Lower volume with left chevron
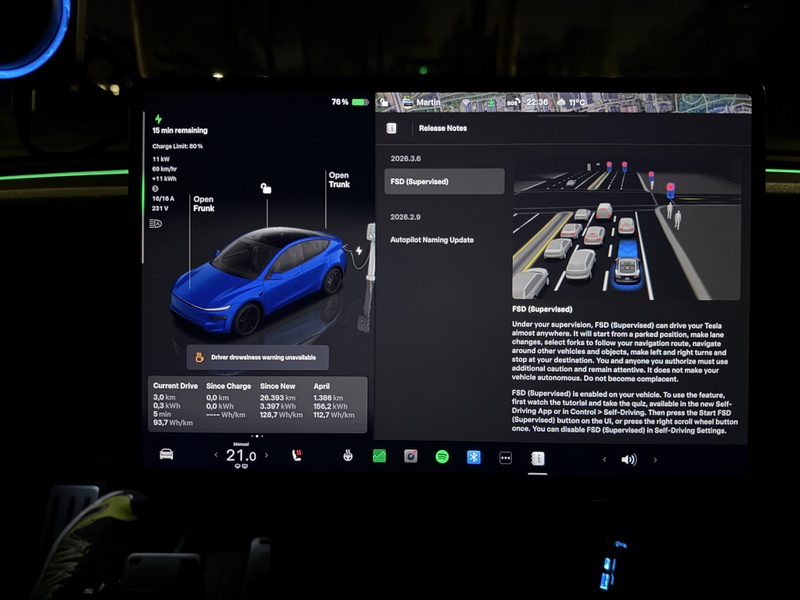The height and width of the screenshot is (600, 800). coord(604,460)
